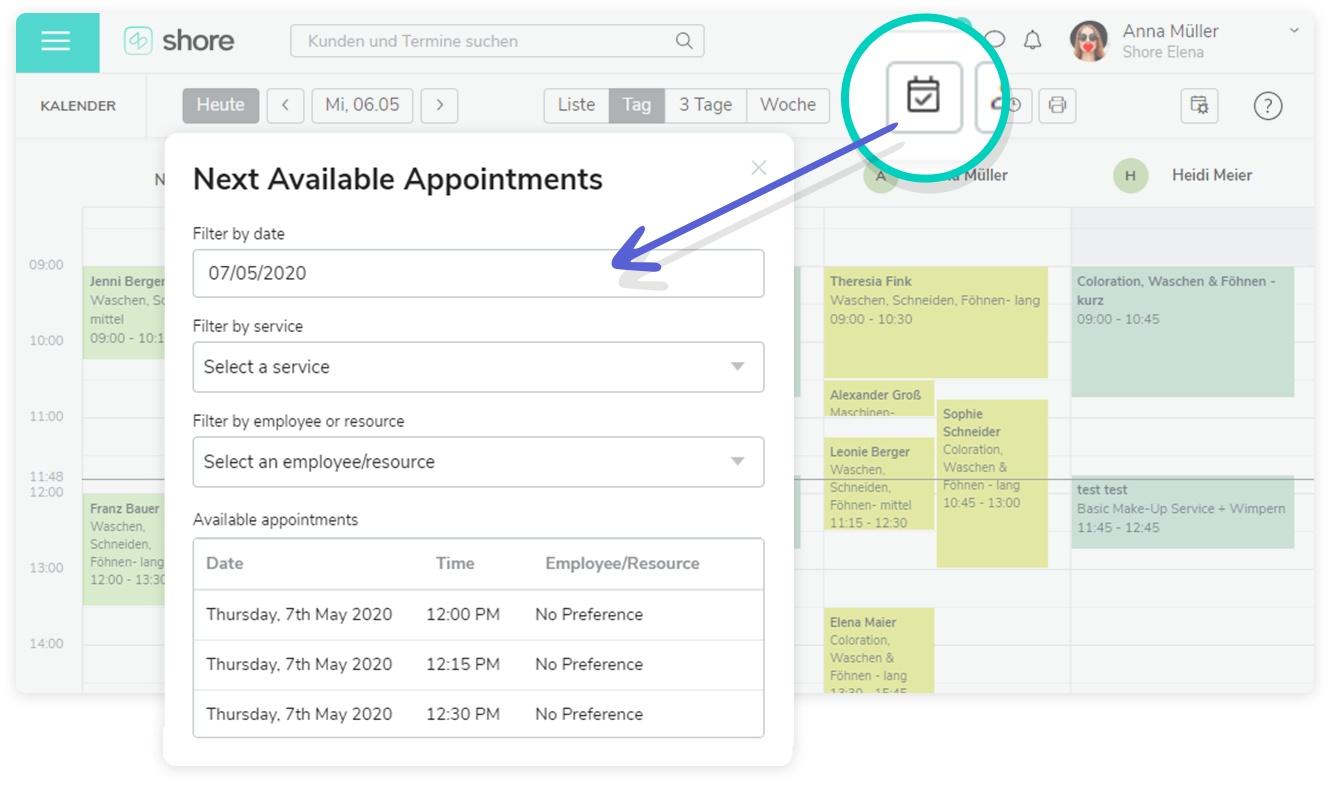Switch to the Liste view tab
The height and width of the screenshot is (790, 1329).
point(576,105)
